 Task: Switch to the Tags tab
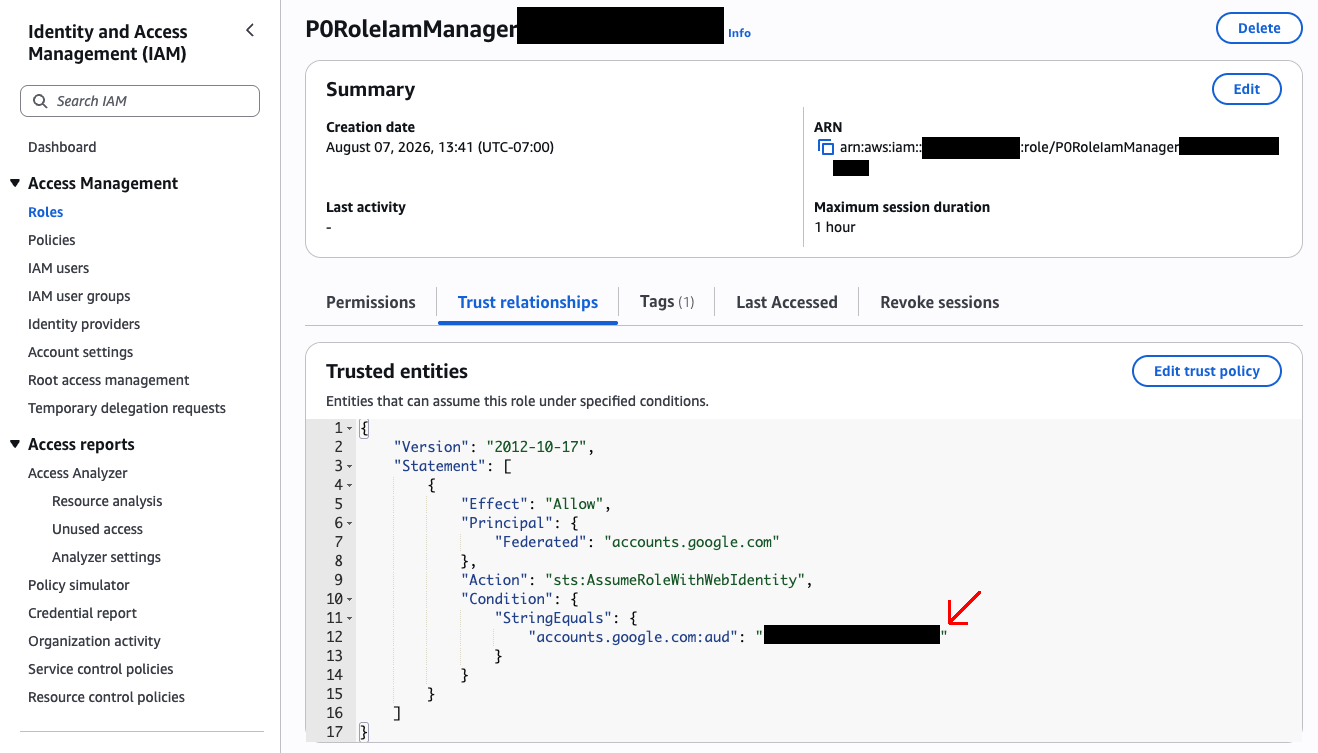tap(667, 302)
